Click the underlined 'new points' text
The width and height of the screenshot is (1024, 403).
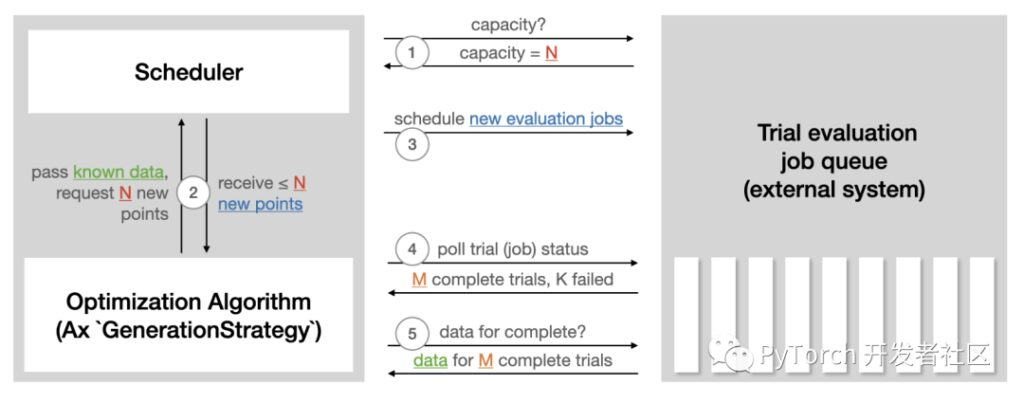pos(261,204)
